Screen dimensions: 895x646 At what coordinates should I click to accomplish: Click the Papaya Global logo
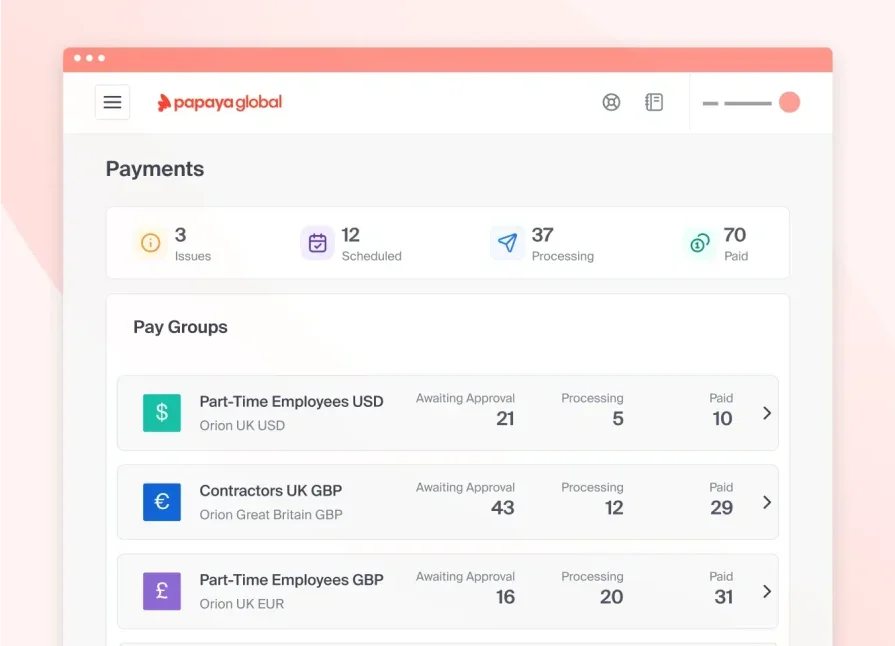coord(220,102)
